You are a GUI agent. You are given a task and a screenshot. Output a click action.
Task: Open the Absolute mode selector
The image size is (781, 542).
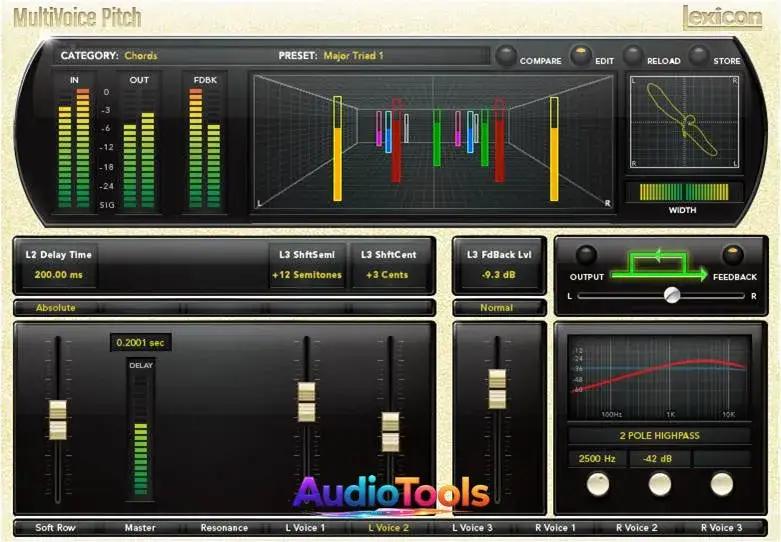tap(55, 308)
